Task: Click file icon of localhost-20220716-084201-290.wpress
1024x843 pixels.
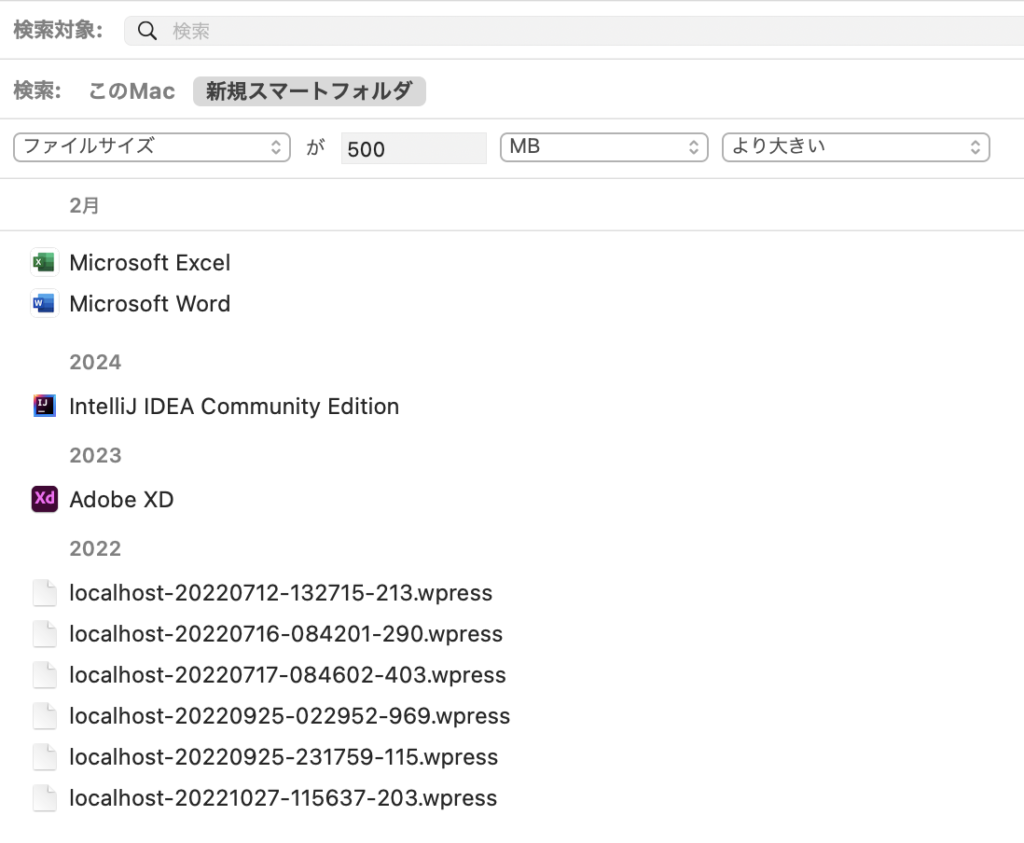Action: point(44,634)
